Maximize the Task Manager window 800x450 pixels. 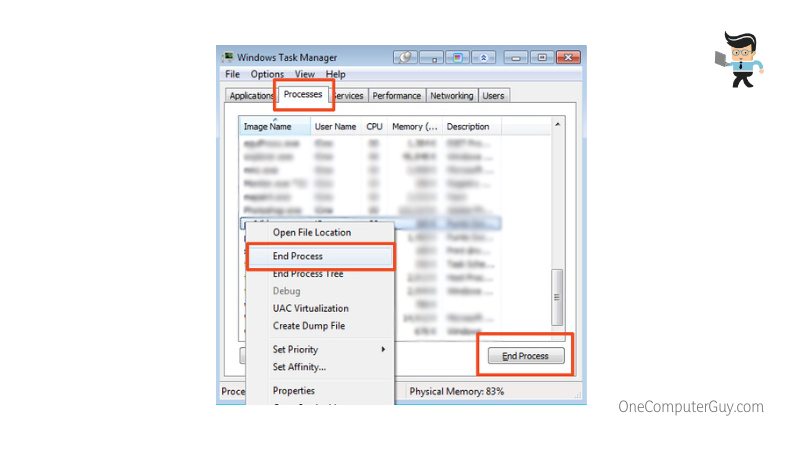point(542,57)
